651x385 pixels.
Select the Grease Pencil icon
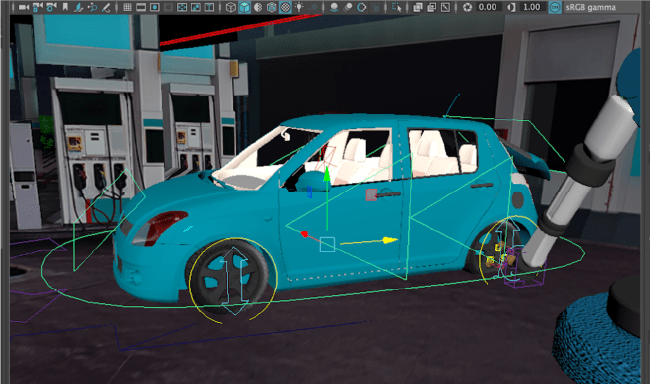(106, 7)
